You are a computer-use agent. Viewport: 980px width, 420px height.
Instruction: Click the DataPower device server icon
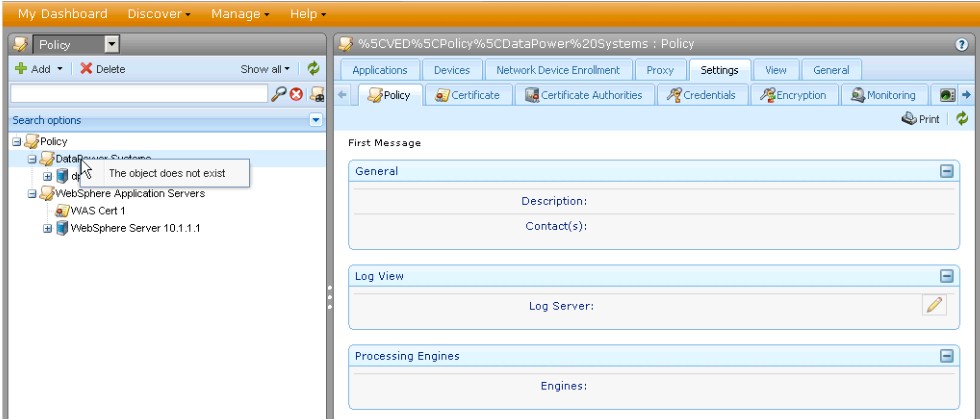point(62,176)
